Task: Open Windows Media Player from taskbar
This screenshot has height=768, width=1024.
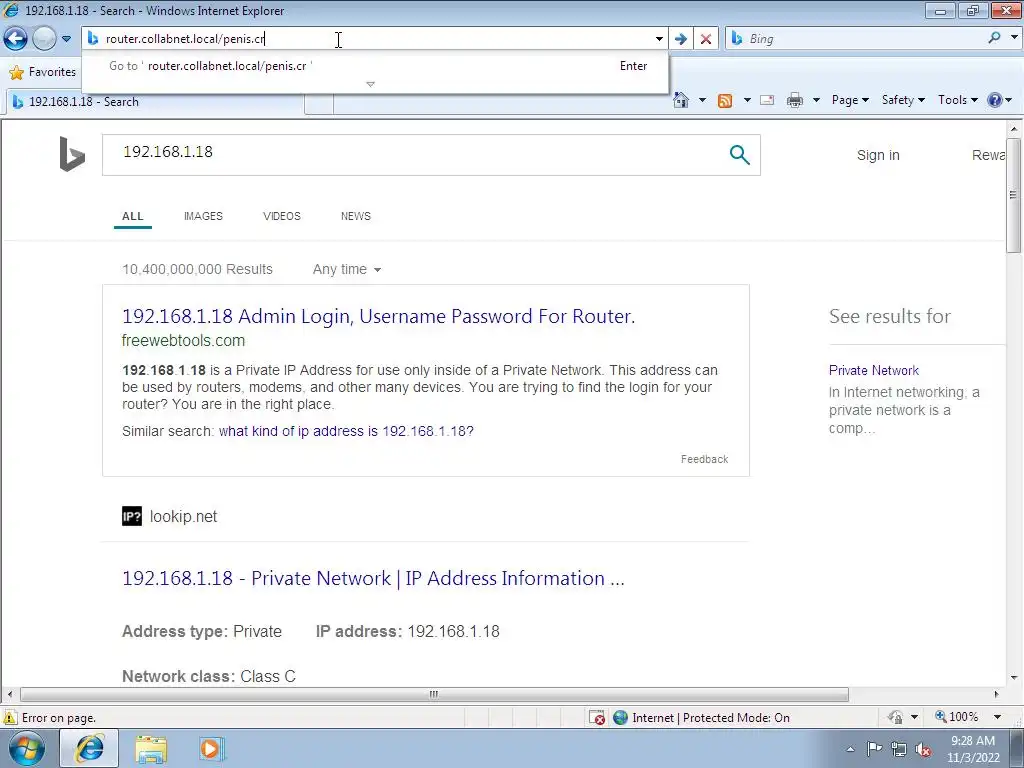Action: point(211,749)
